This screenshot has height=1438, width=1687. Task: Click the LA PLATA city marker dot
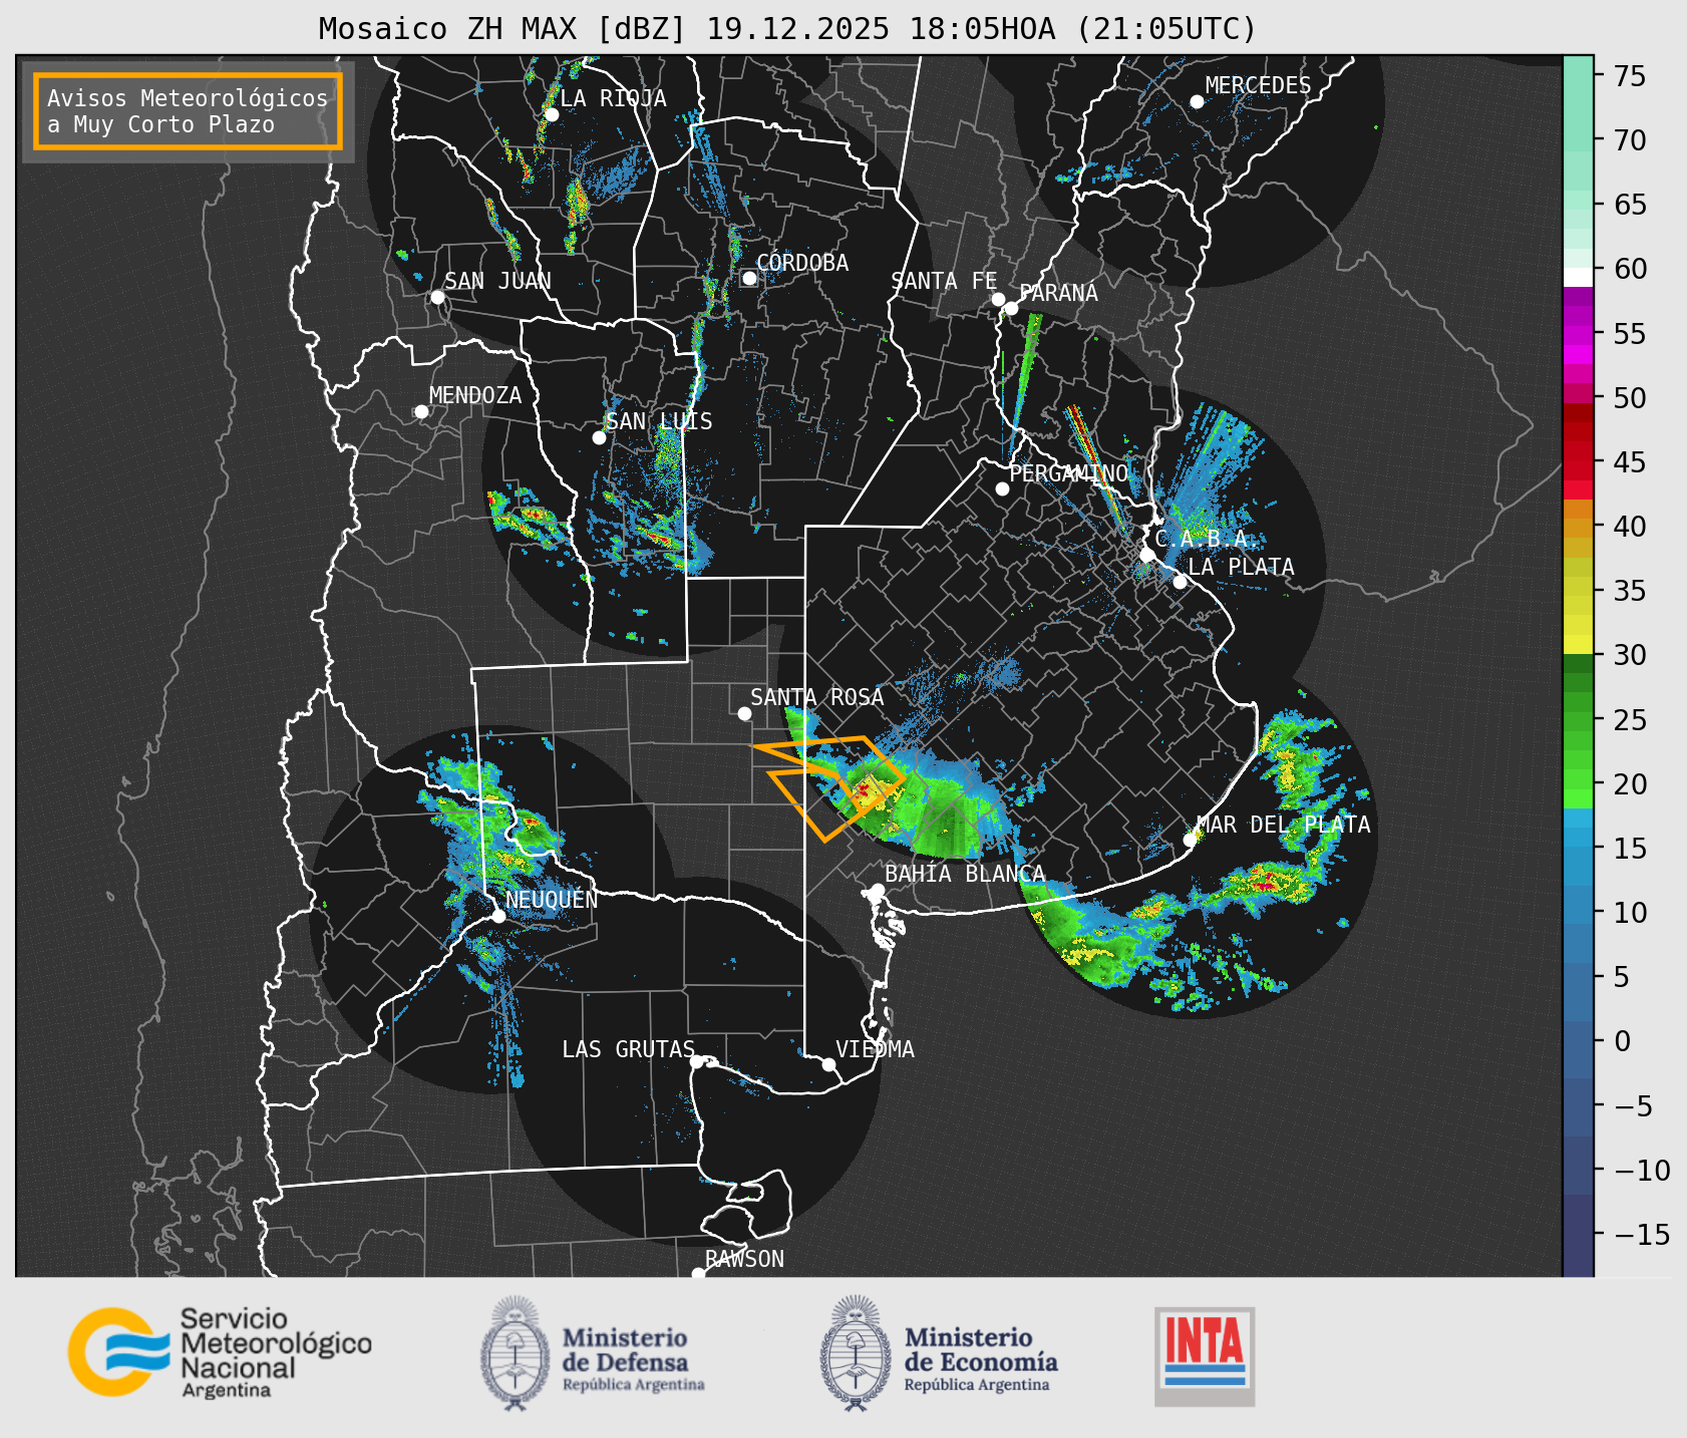(1180, 582)
